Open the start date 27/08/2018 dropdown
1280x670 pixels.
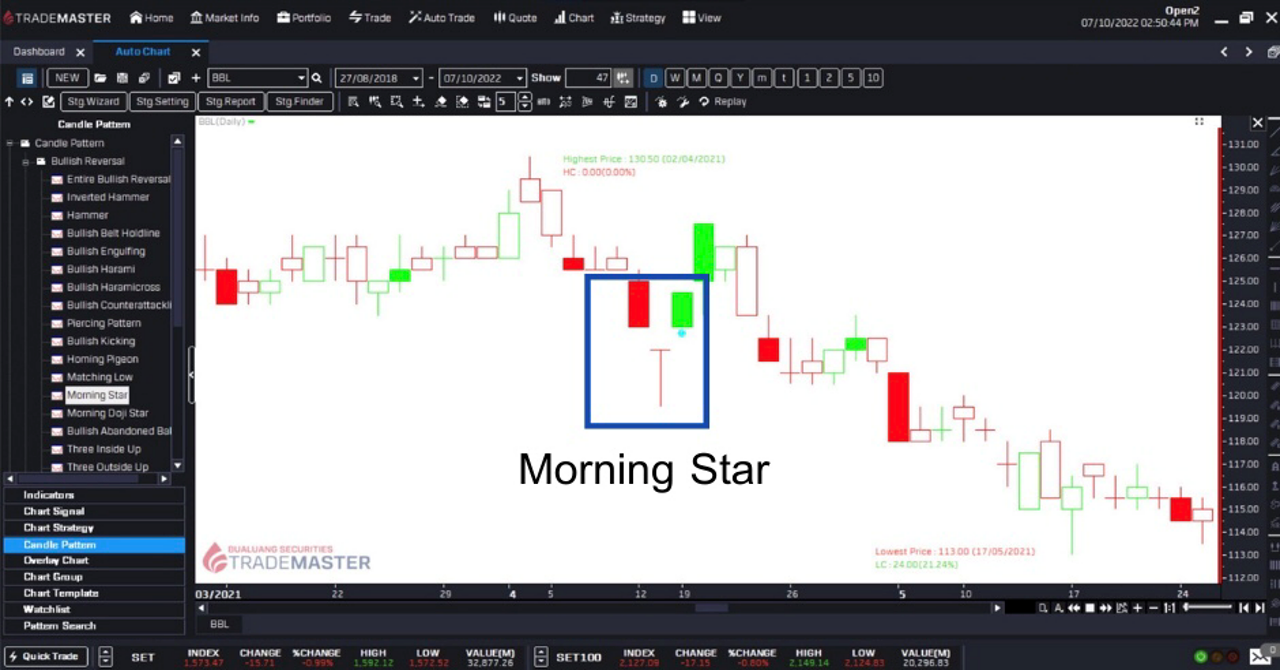click(x=416, y=78)
